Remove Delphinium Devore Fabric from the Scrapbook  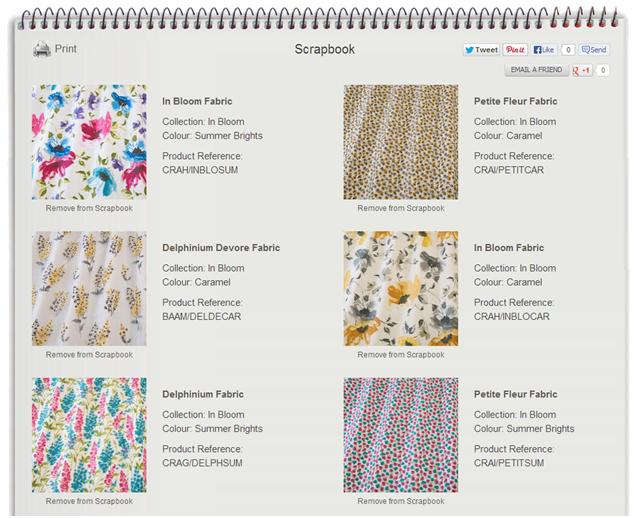tap(89, 355)
